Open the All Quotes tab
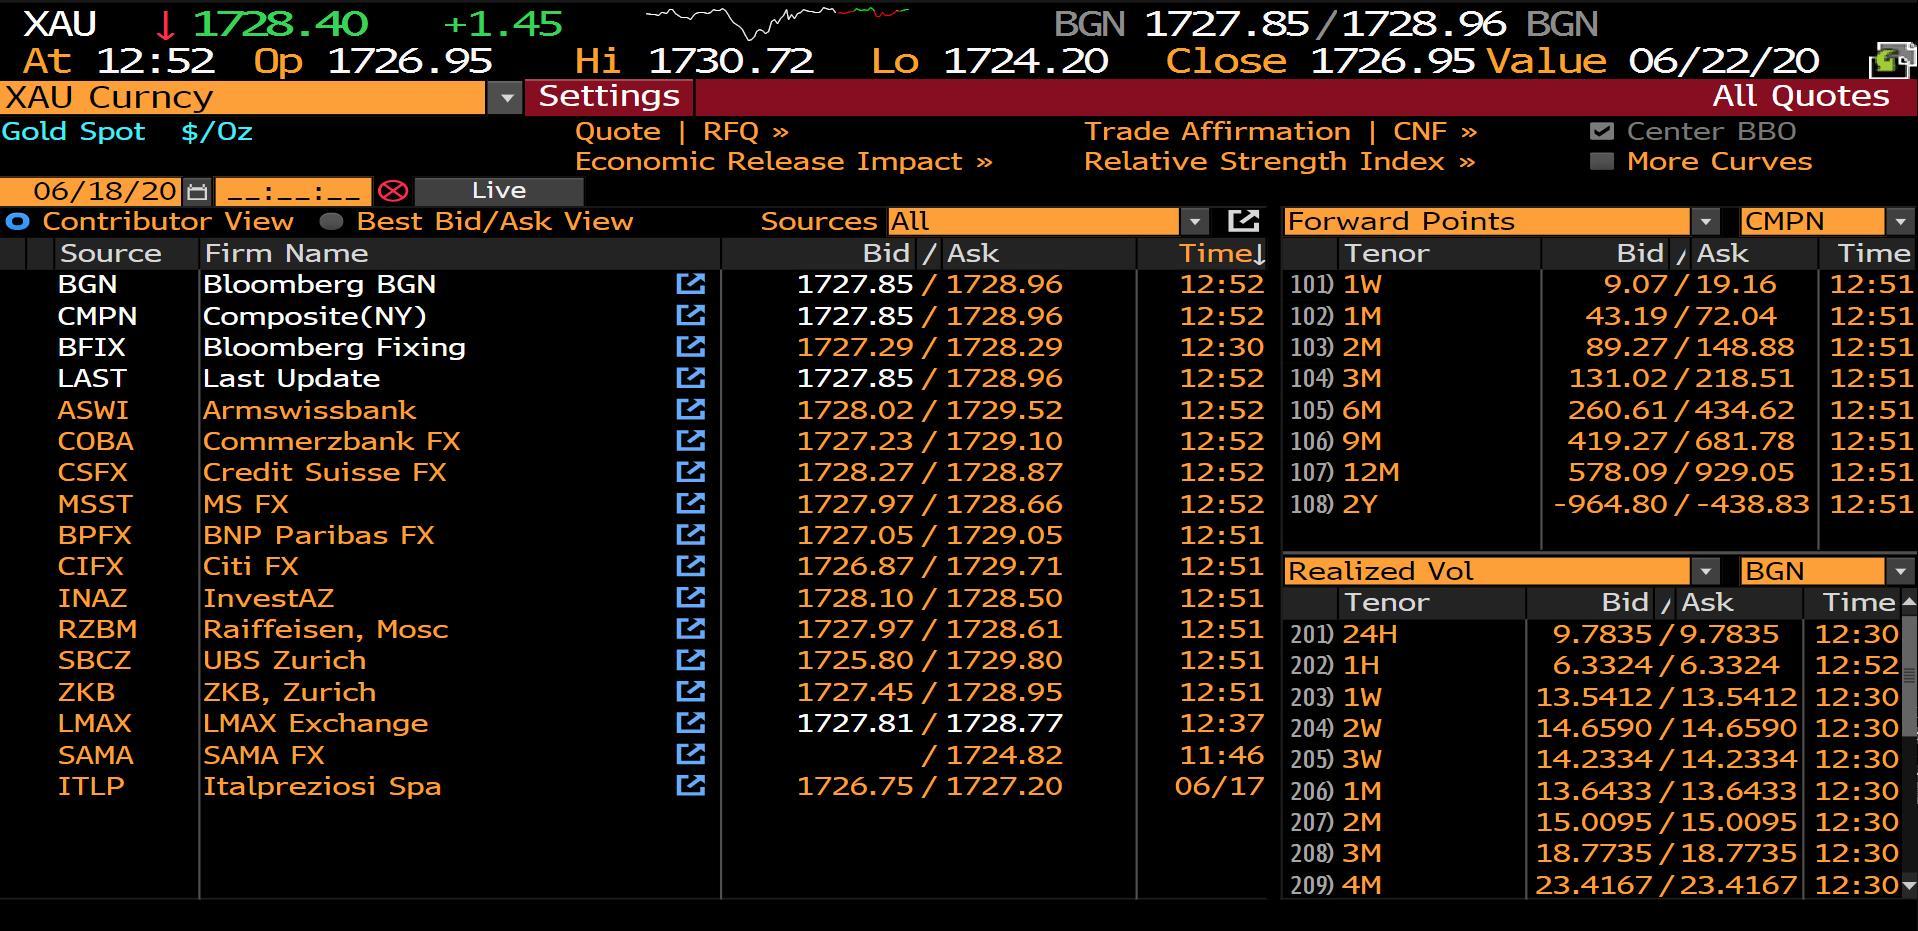This screenshot has width=1918, height=931. pos(1800,97)
